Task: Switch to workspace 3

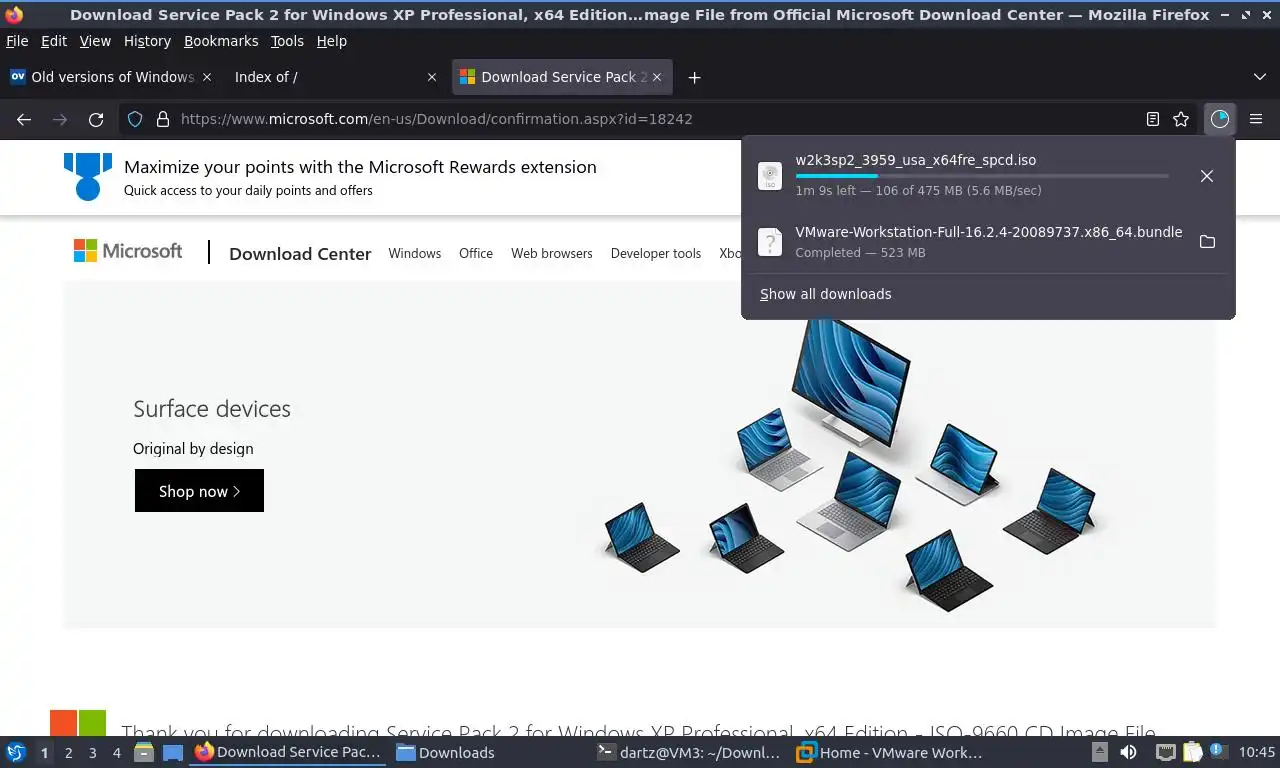Action: click(x=92, y=753)
